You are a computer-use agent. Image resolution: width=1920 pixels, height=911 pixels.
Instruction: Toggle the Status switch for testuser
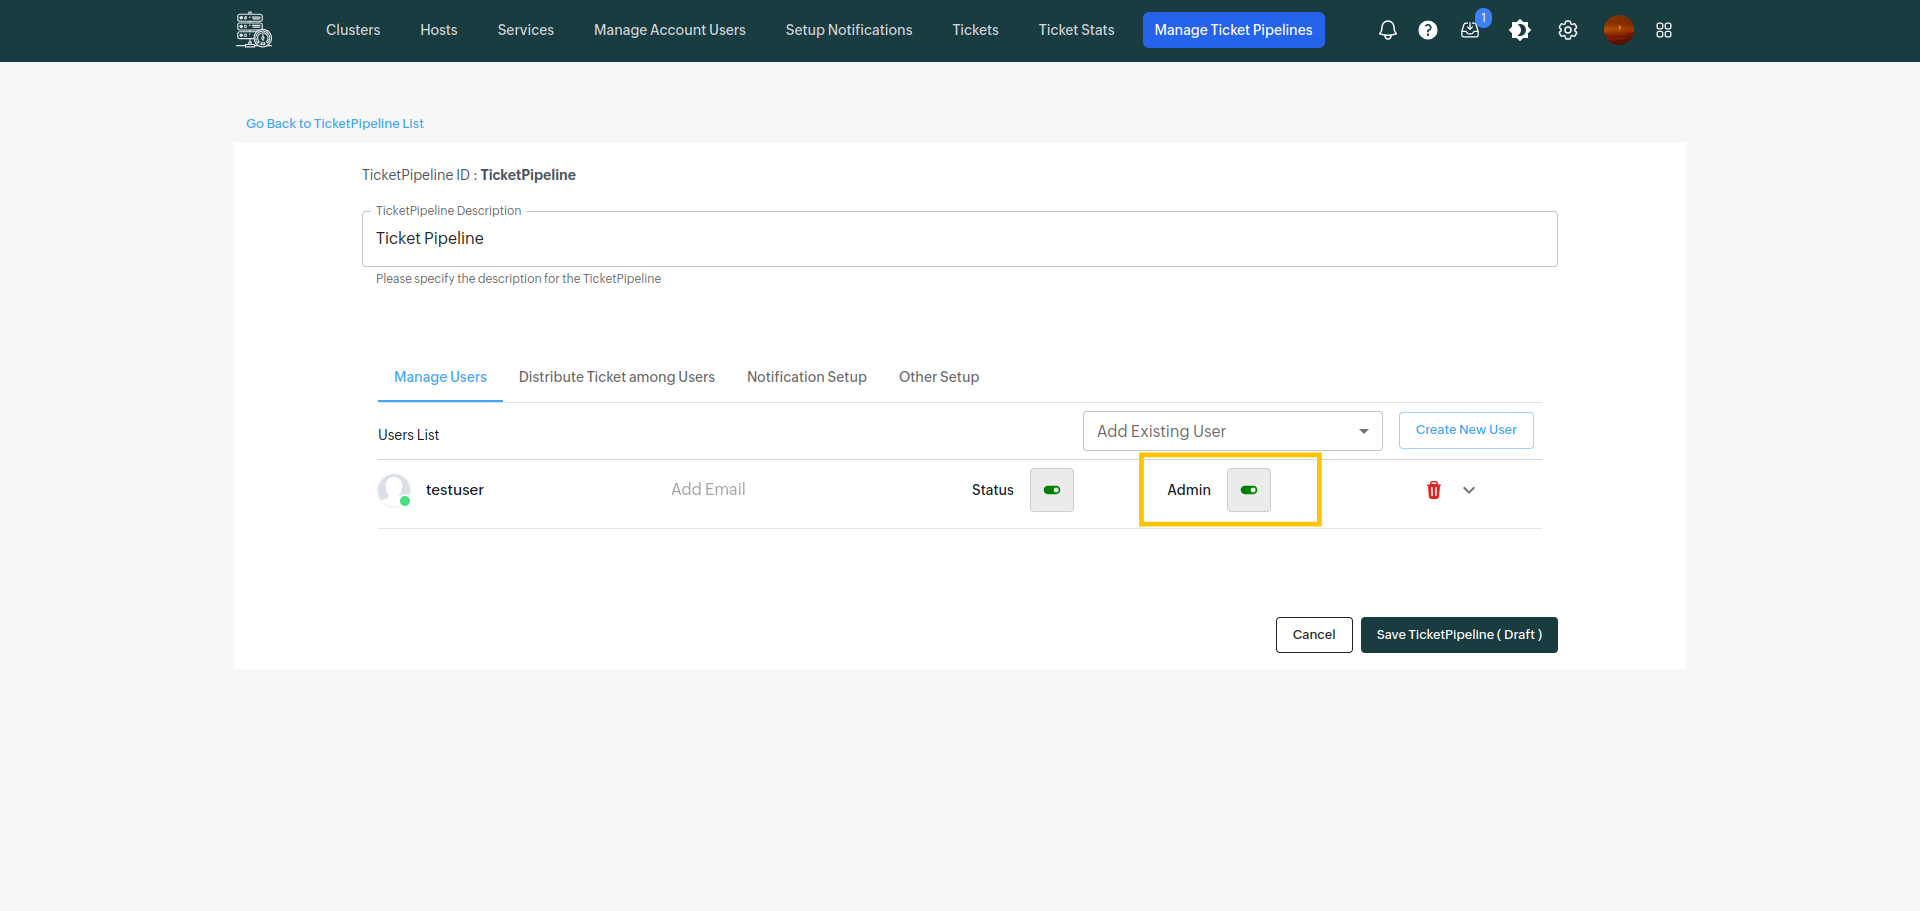point(1052,490)
